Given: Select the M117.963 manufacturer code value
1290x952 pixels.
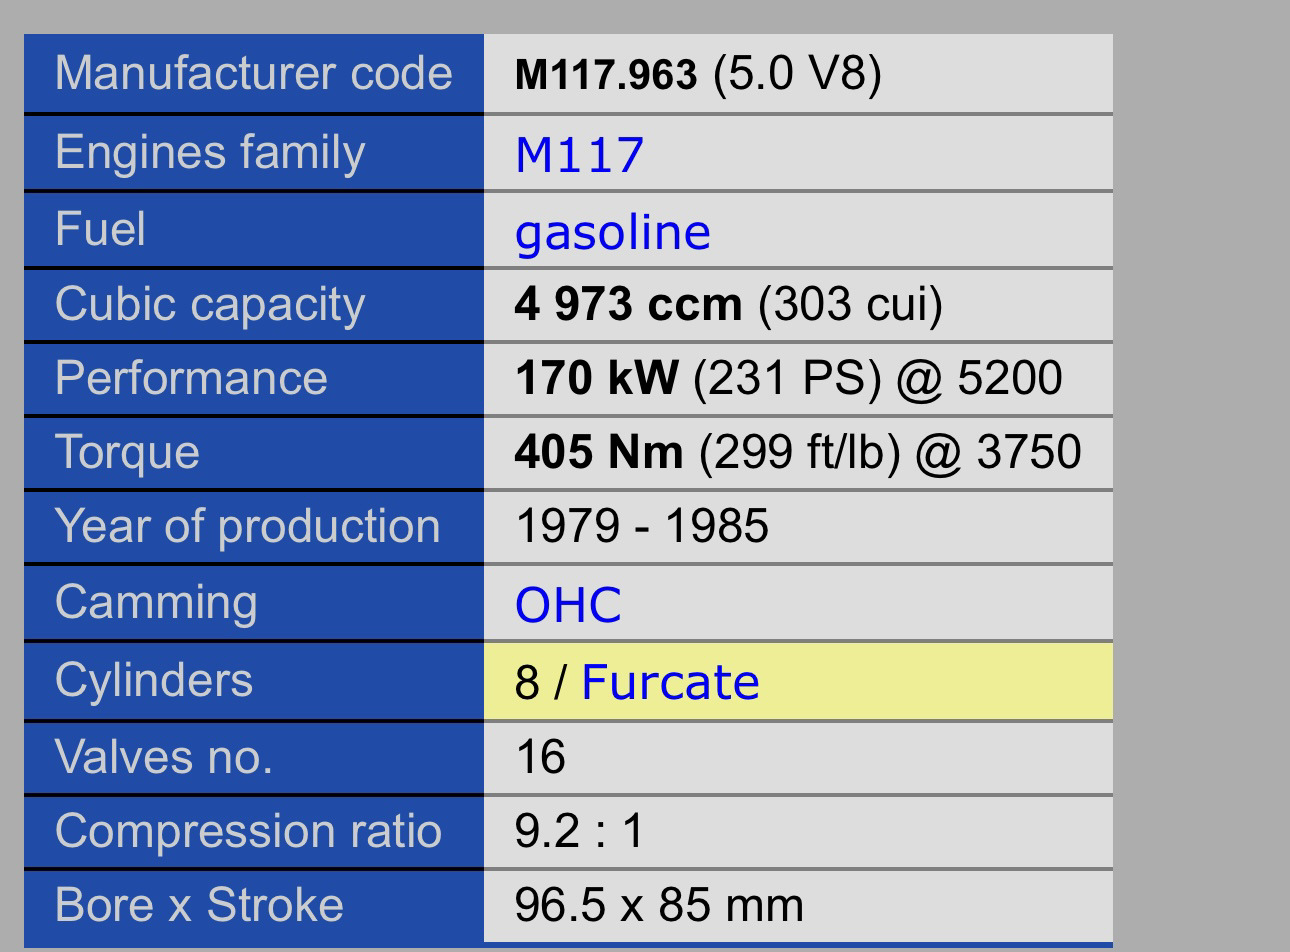Looking at the screenshot, I should point(606,75).
